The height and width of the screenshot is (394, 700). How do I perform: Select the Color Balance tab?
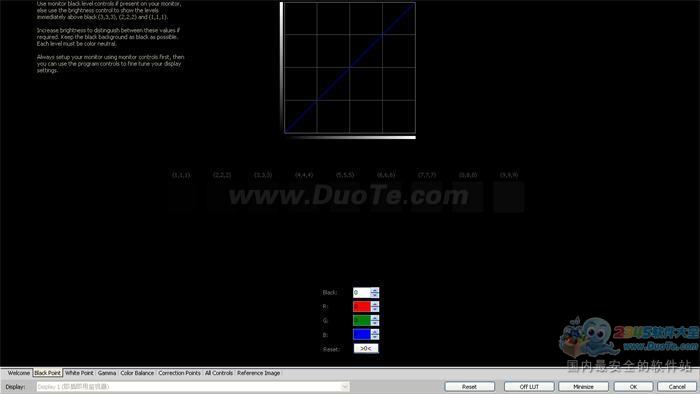pyautogui.click(x=137, y=373)
